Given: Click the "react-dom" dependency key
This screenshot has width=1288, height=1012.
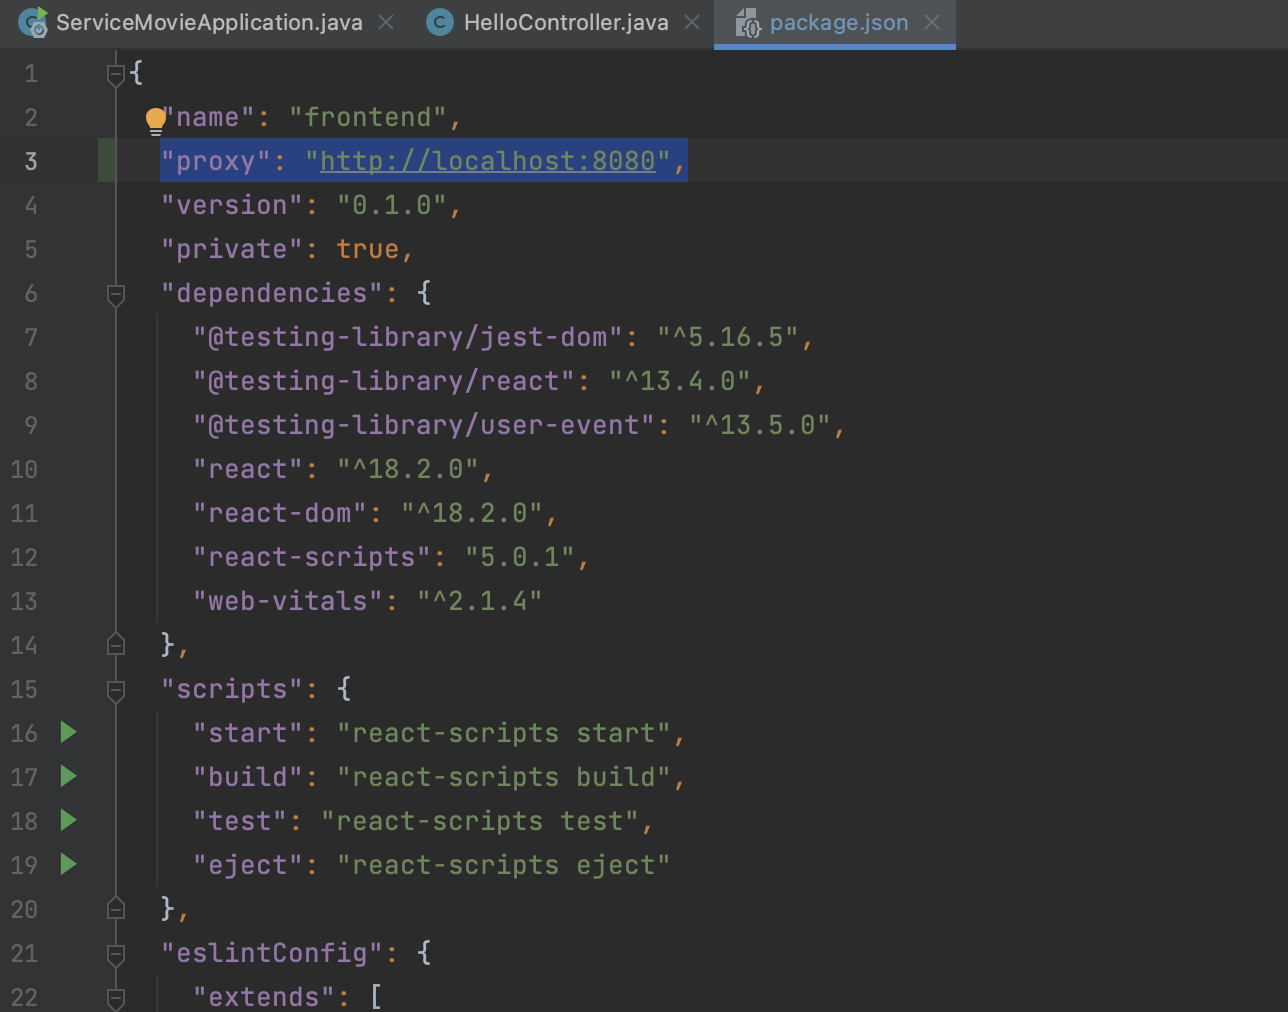Looking at the screenshot, I should click(280, 513).
